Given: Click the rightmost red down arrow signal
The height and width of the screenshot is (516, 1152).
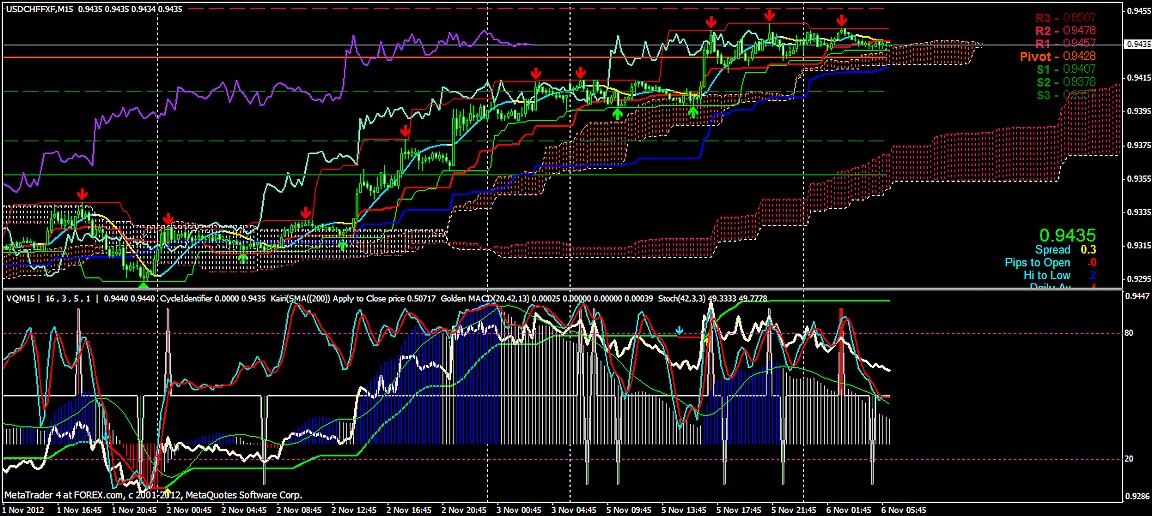Looking at the screenshot, I should pyautogui.click(x=843, y=20).
